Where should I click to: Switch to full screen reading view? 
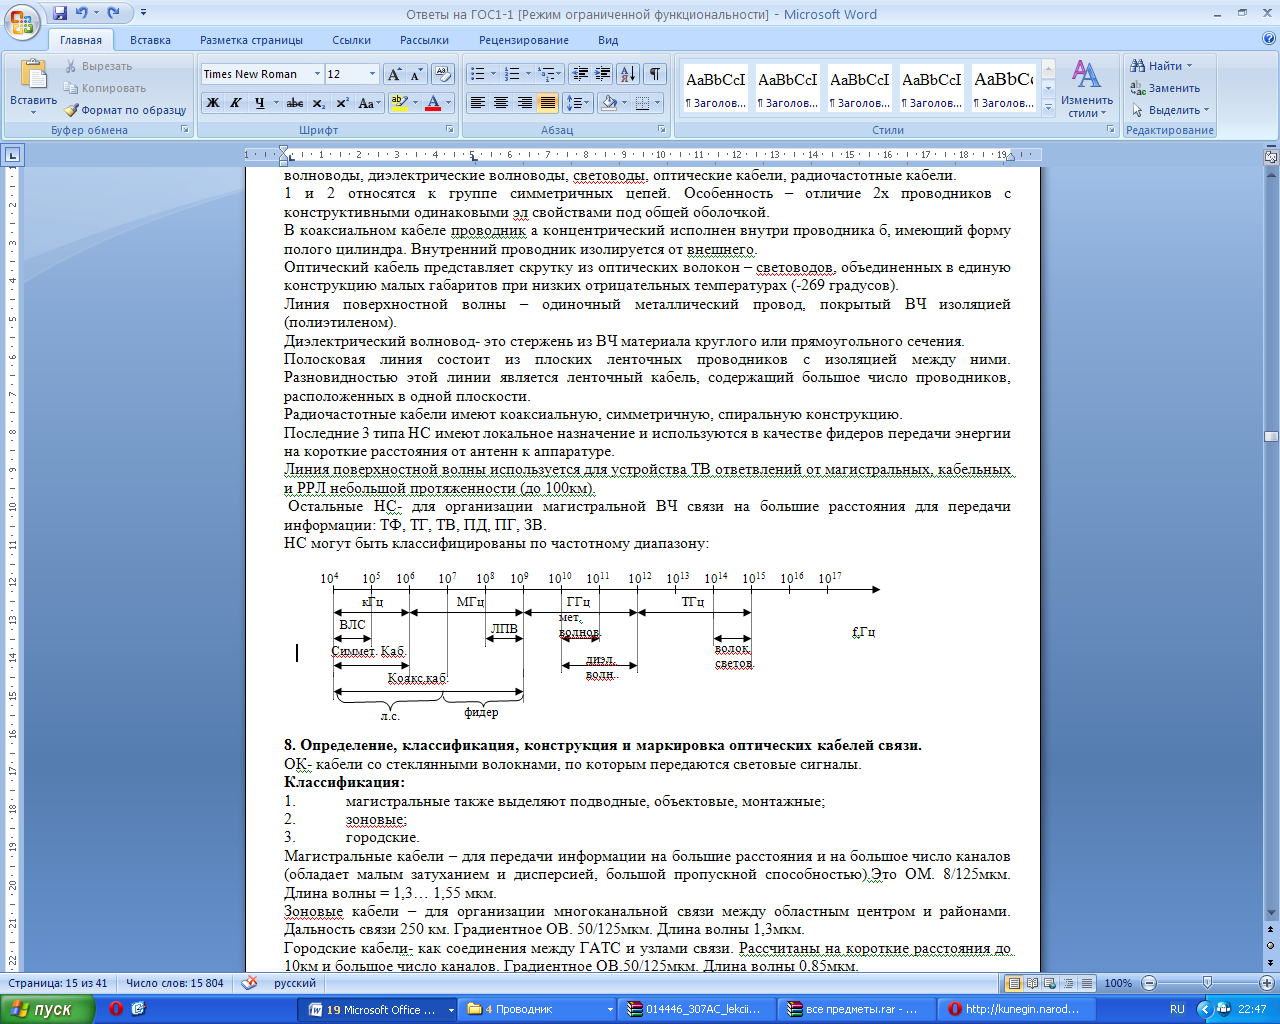tap(1033, 983)
